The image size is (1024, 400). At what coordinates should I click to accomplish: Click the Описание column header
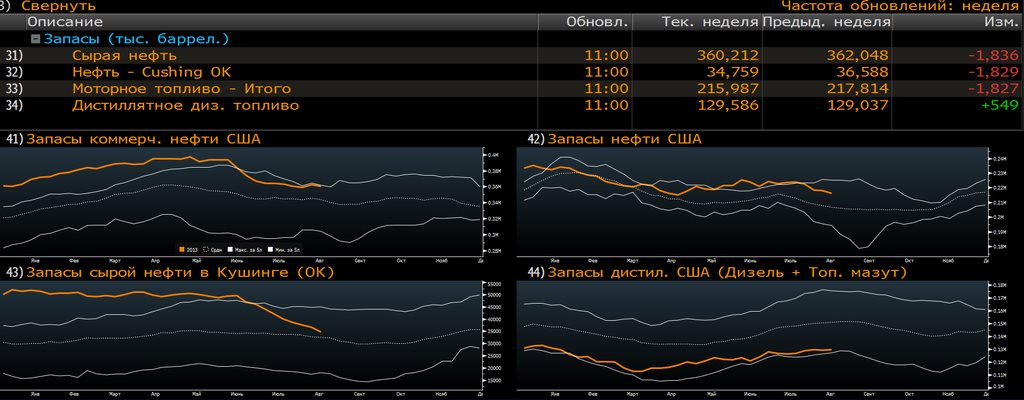click(65, 21)
